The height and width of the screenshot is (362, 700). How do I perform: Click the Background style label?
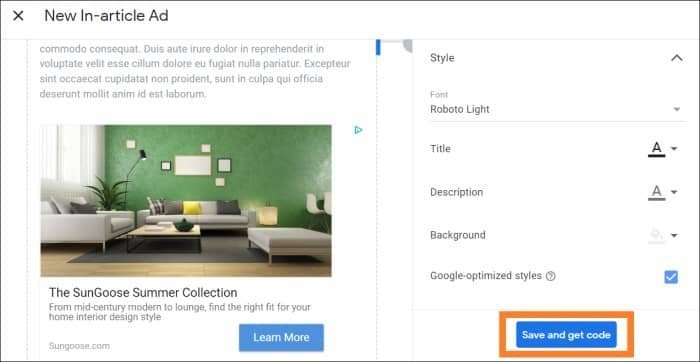[x=458, y=235]
